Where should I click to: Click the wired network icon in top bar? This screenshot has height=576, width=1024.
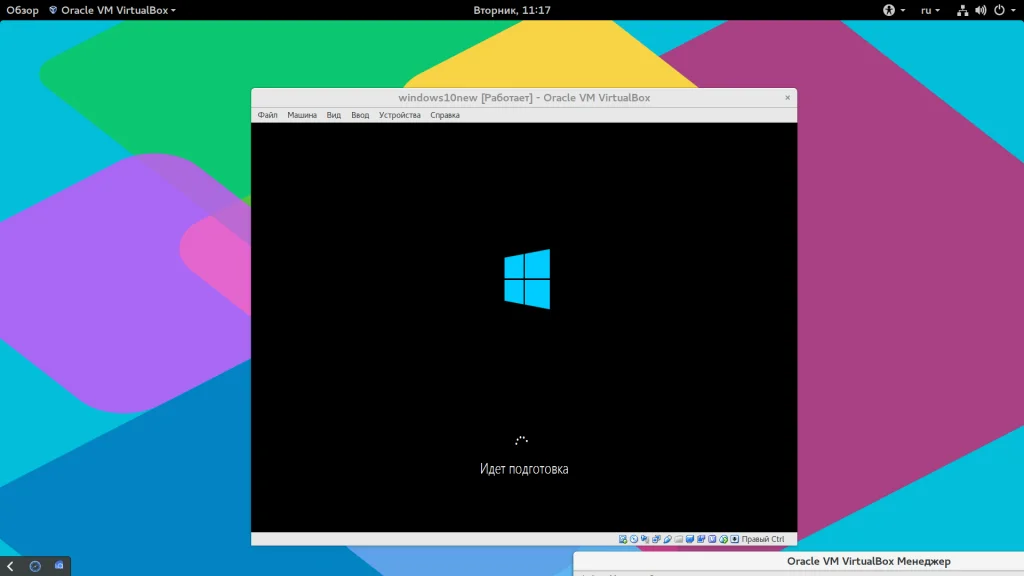962,10
